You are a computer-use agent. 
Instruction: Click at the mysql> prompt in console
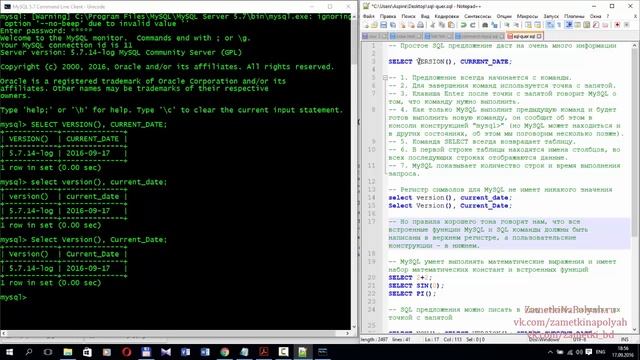pos(13,297)
